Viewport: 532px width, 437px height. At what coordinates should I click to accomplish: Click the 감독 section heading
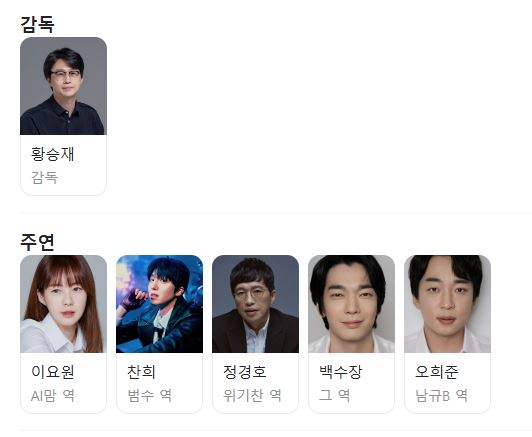37,24
